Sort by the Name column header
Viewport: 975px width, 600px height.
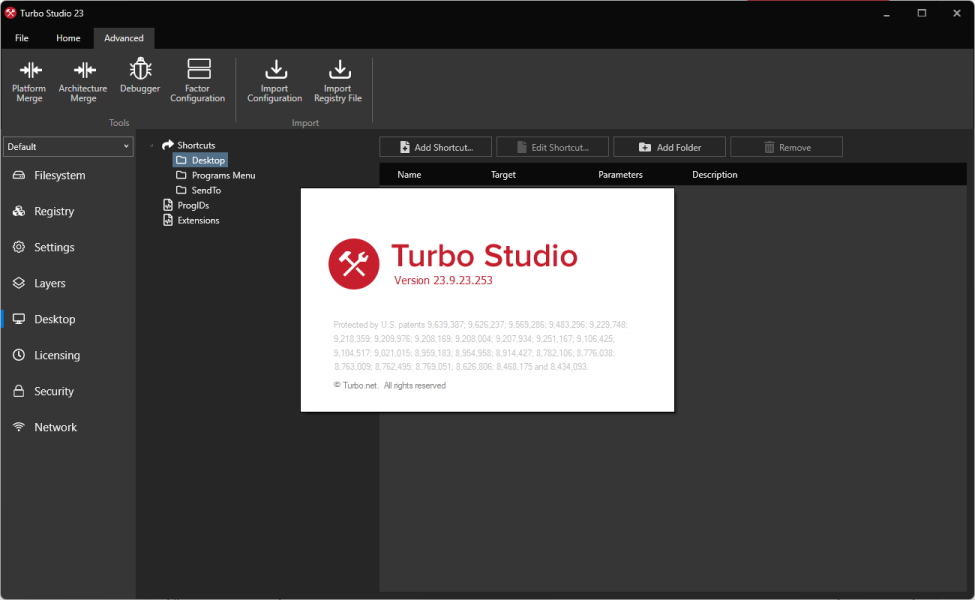[x=409, y=175]
